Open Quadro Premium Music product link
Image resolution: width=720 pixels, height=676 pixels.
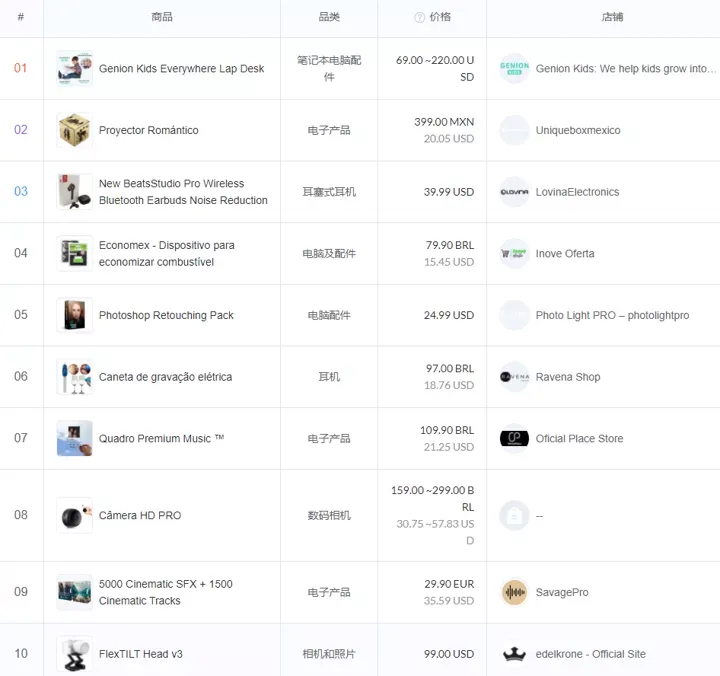click(x=161, y=439)
